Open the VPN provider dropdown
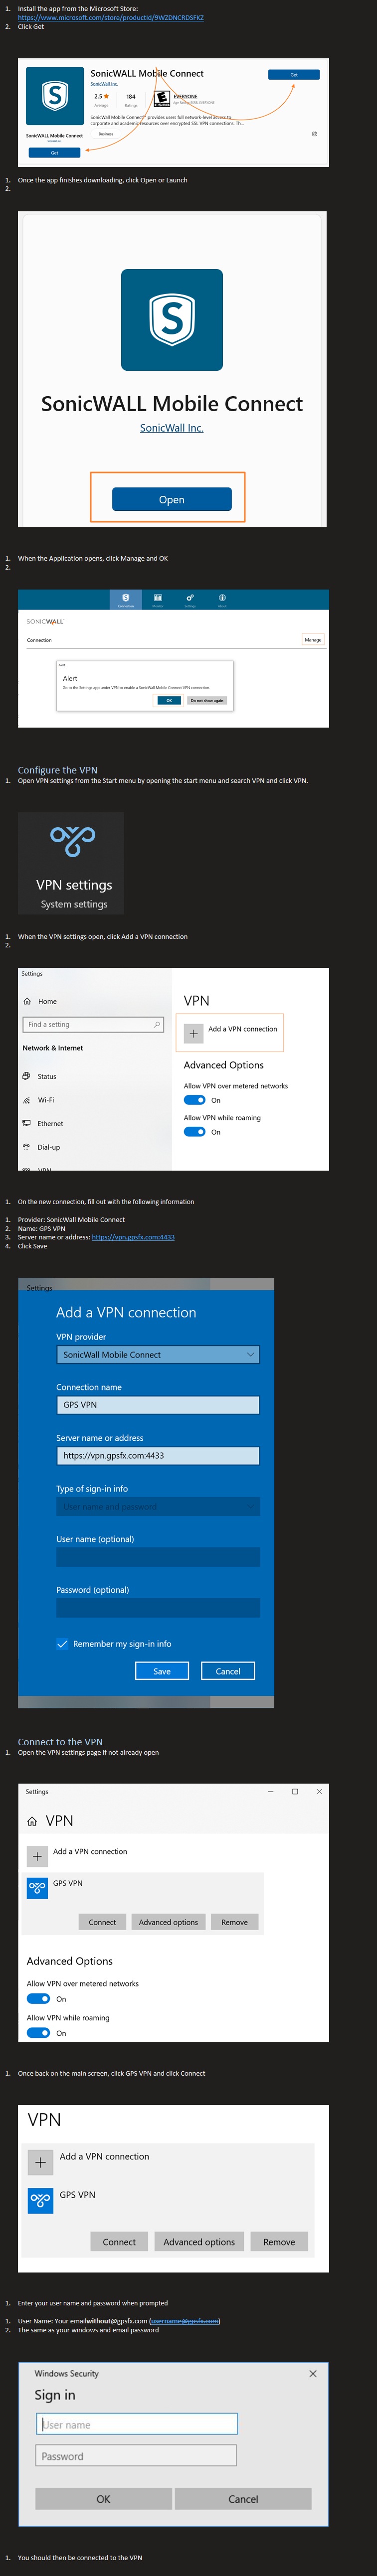 point(158,1355)
